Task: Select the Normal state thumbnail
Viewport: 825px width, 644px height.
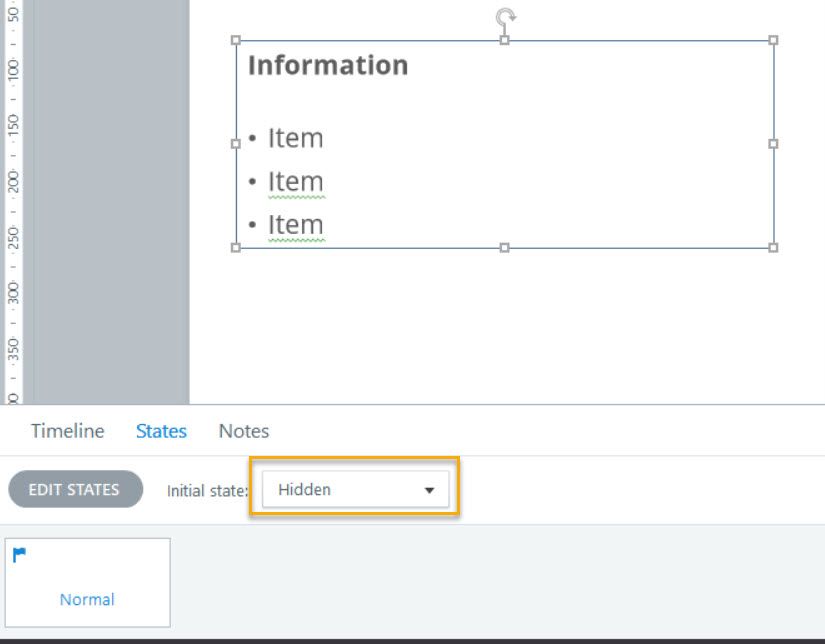Action: [x=87, y=583]
